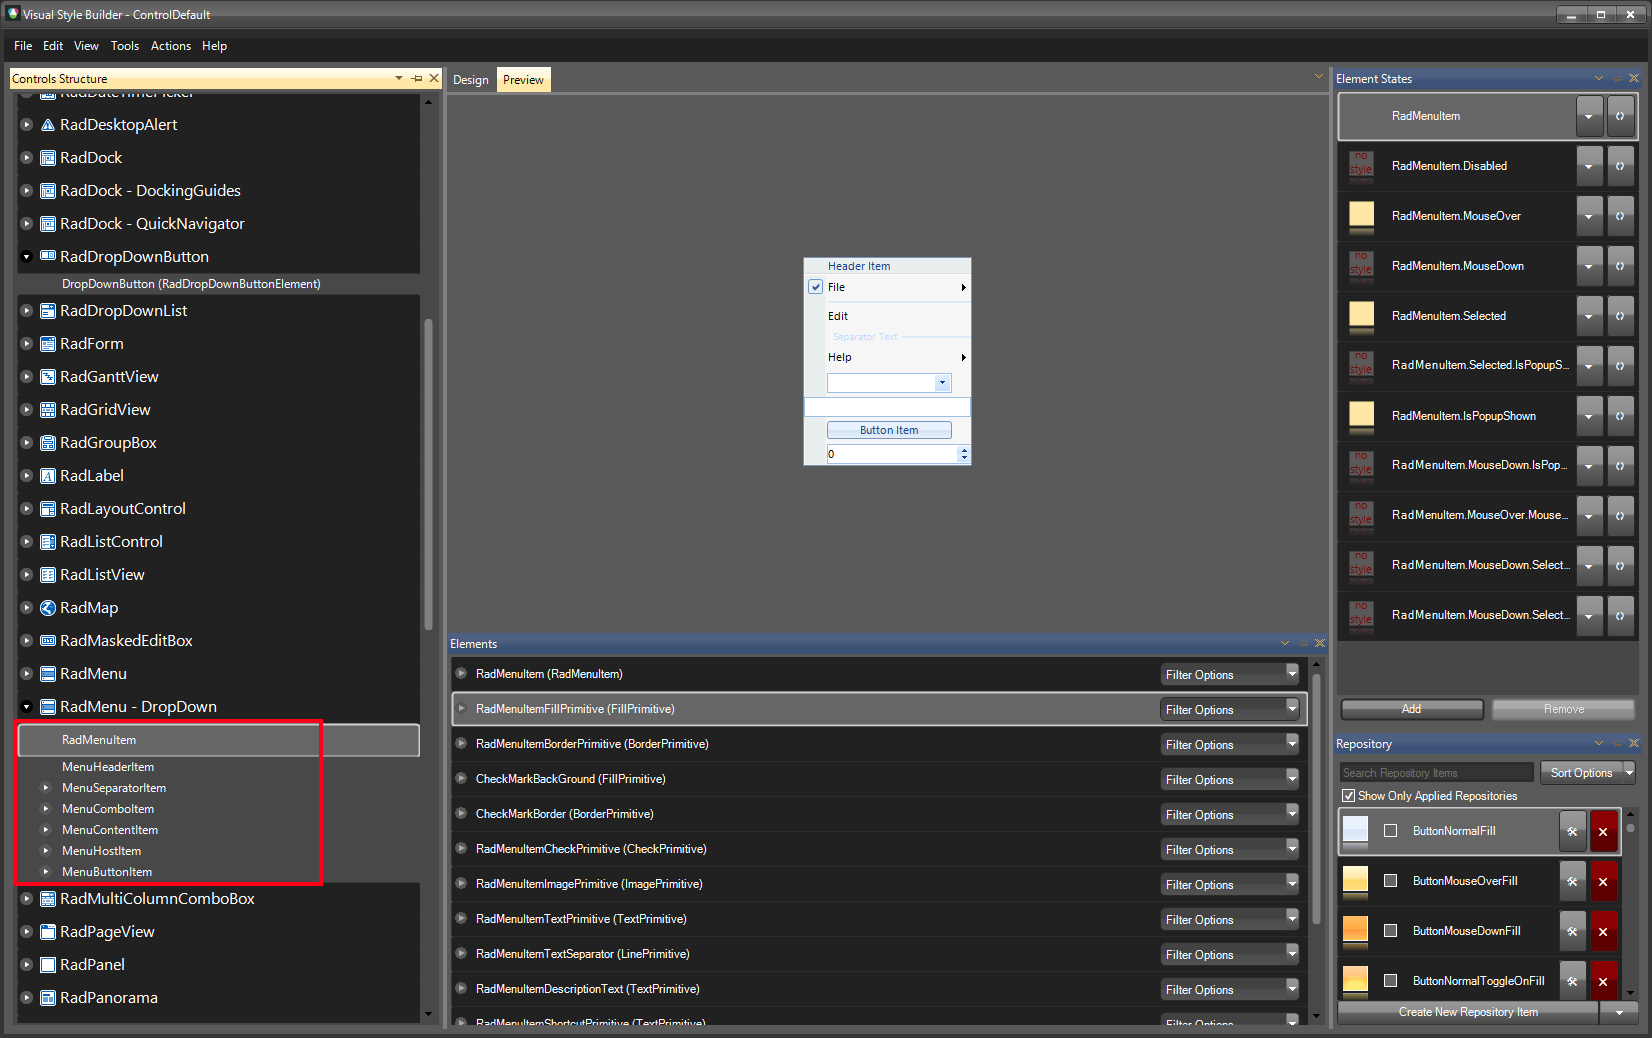Expand the MenuSeparatorItem node
Screen dimensions: 1652x1038
(46, 788)
